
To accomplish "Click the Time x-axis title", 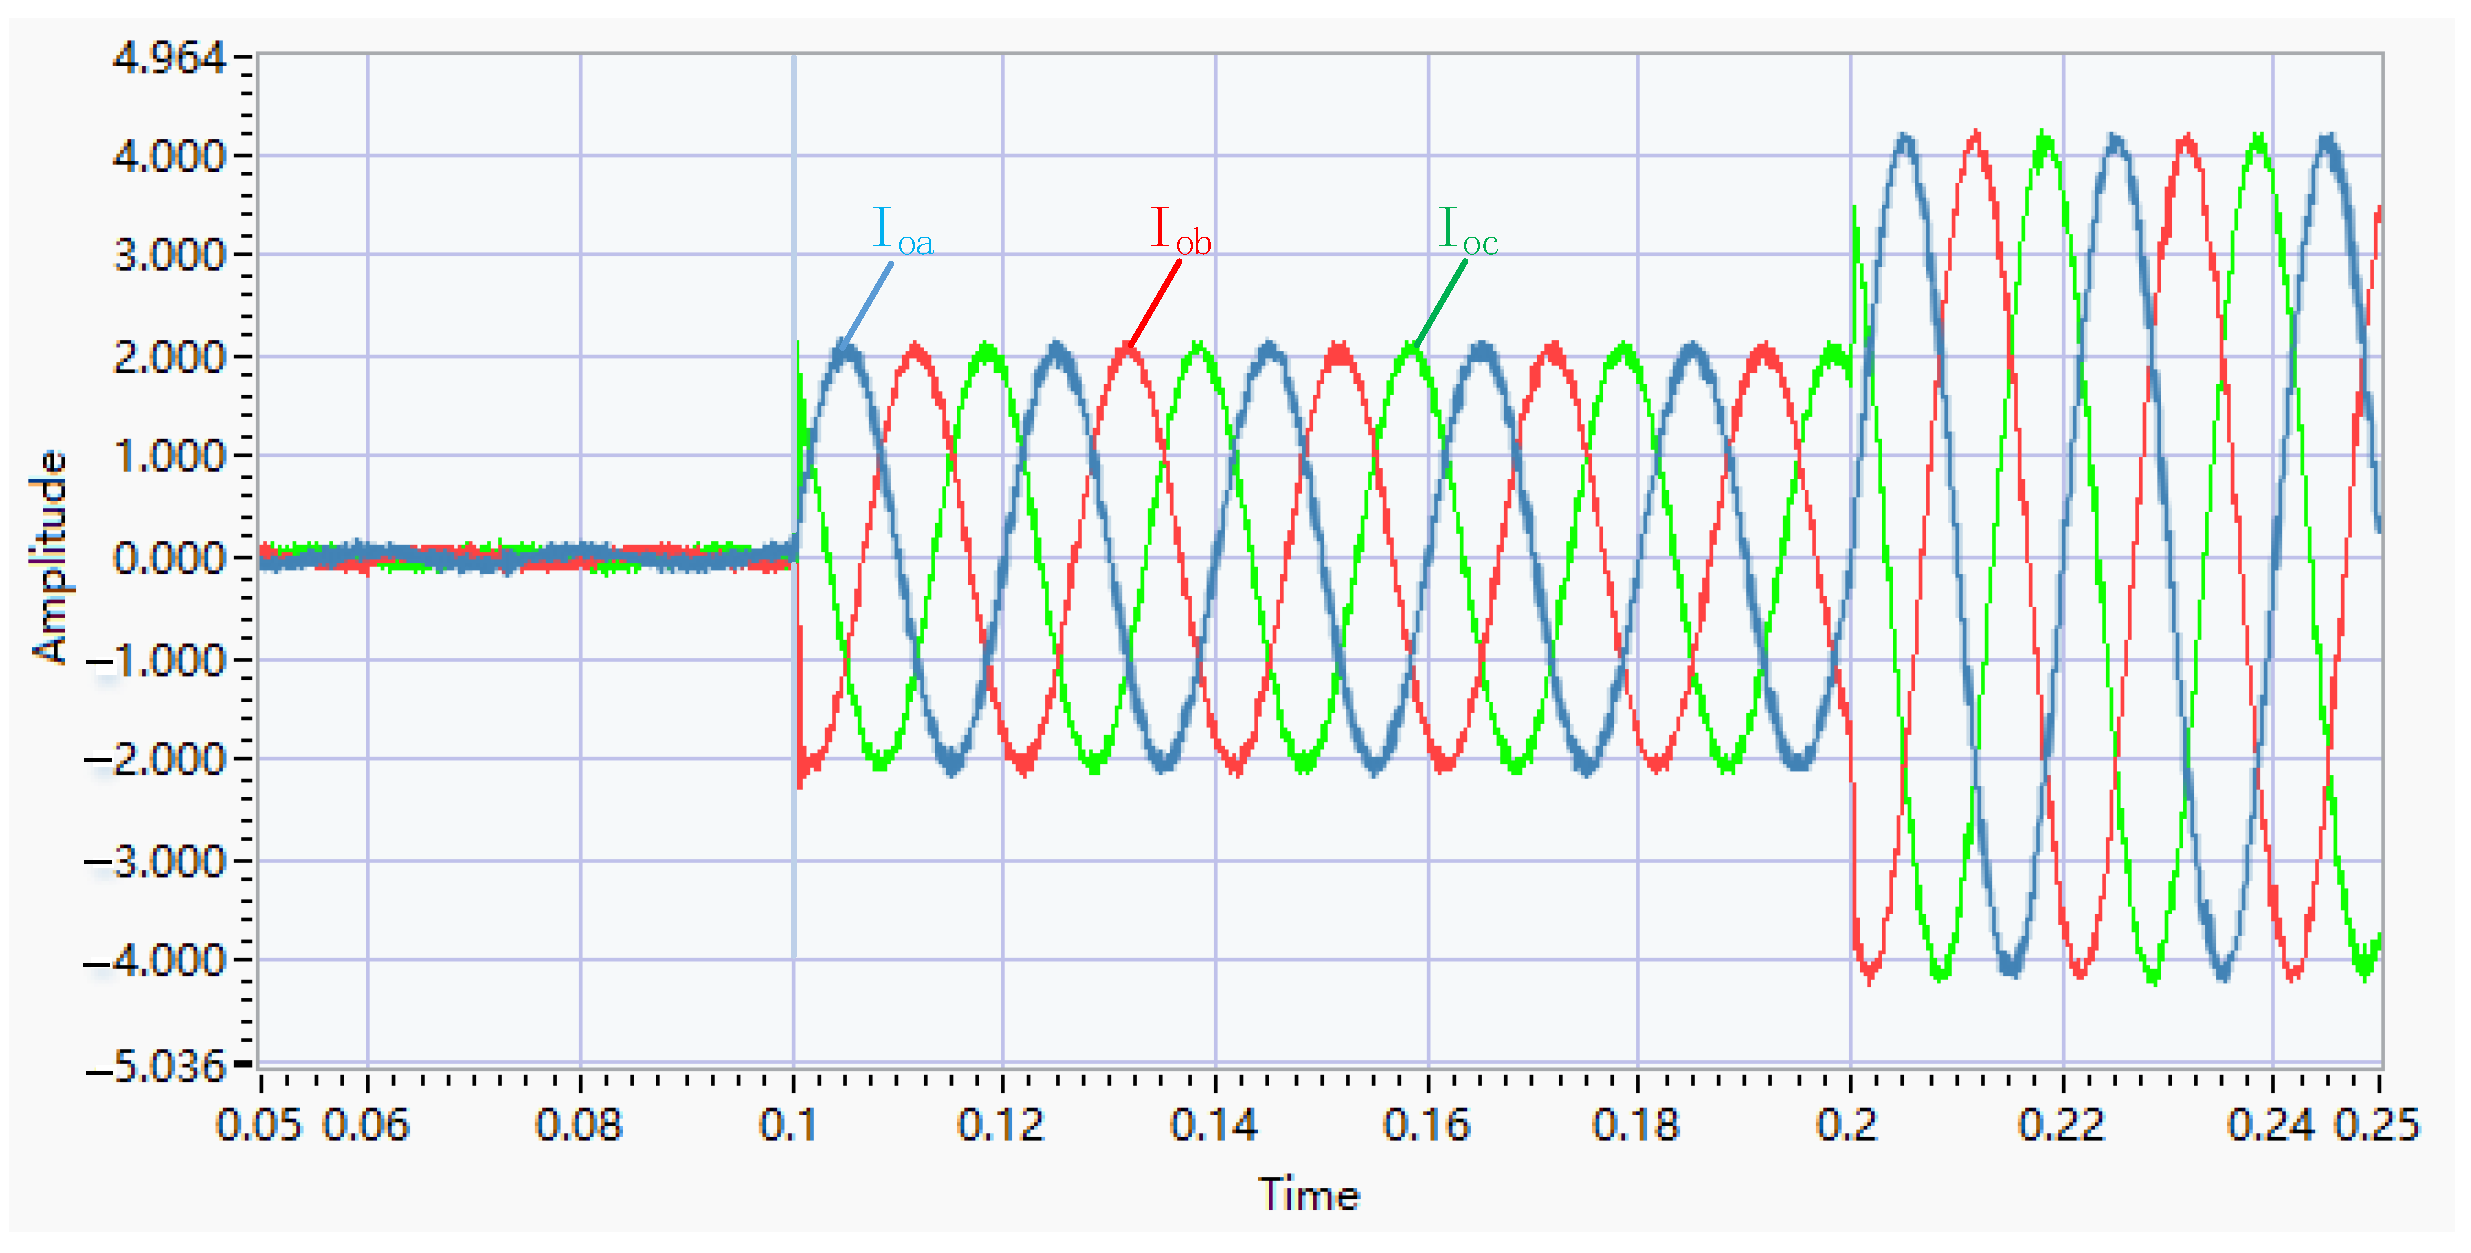I will (x=1308, y=1194).
